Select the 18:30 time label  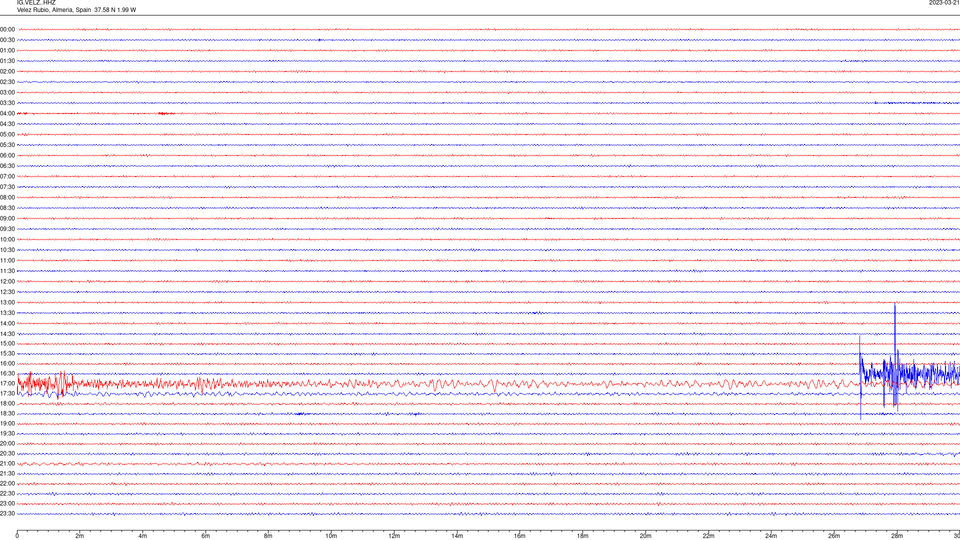coord(7,414)
